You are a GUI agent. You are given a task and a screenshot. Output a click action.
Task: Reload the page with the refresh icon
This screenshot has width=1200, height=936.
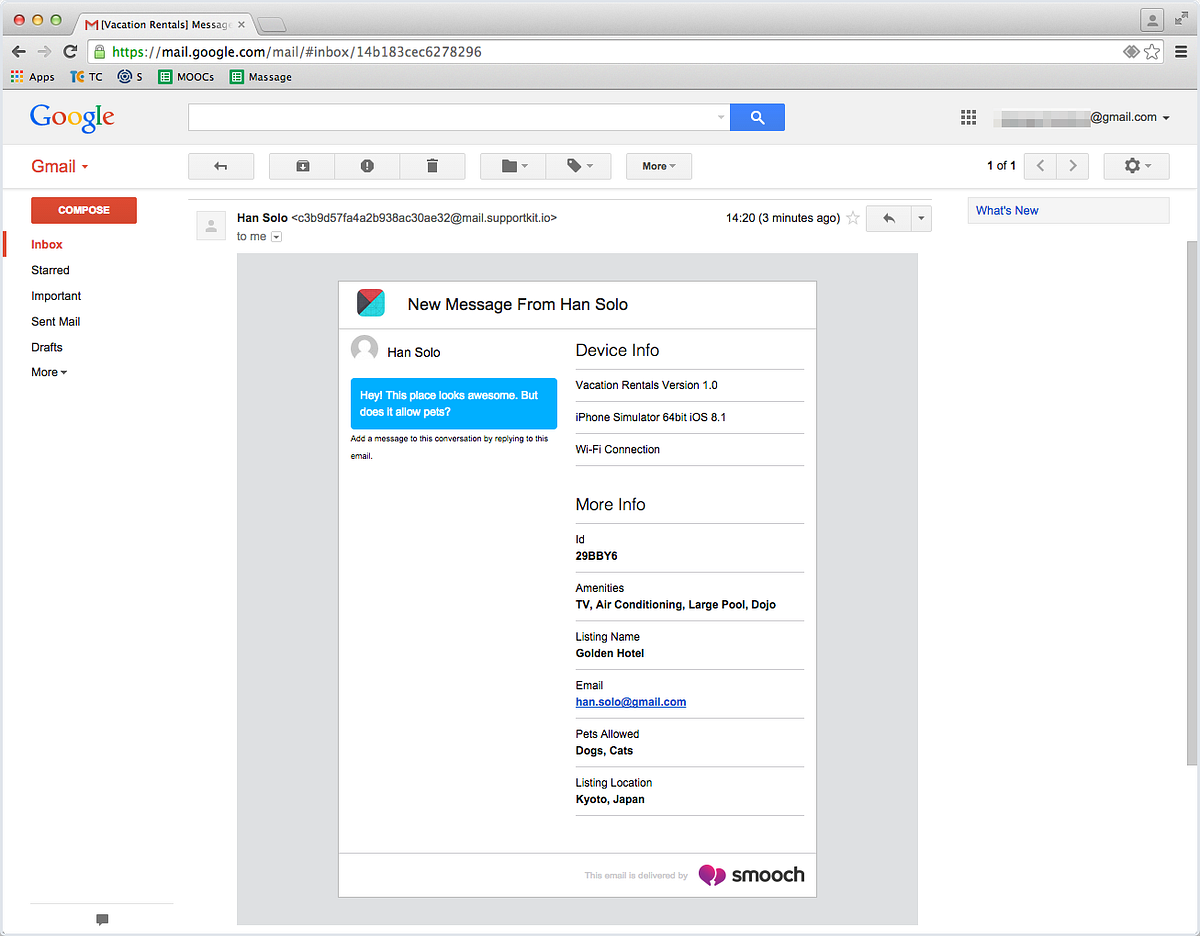70,52
